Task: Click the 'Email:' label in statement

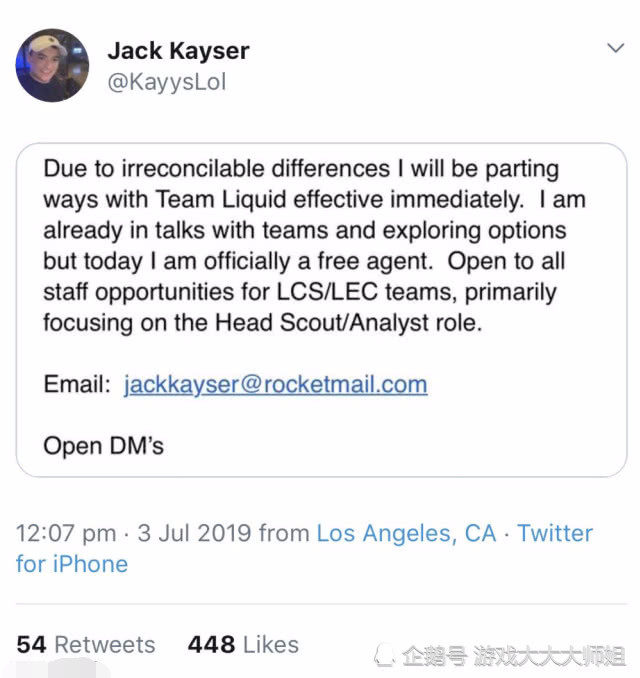Action: (x=77, y=384)
